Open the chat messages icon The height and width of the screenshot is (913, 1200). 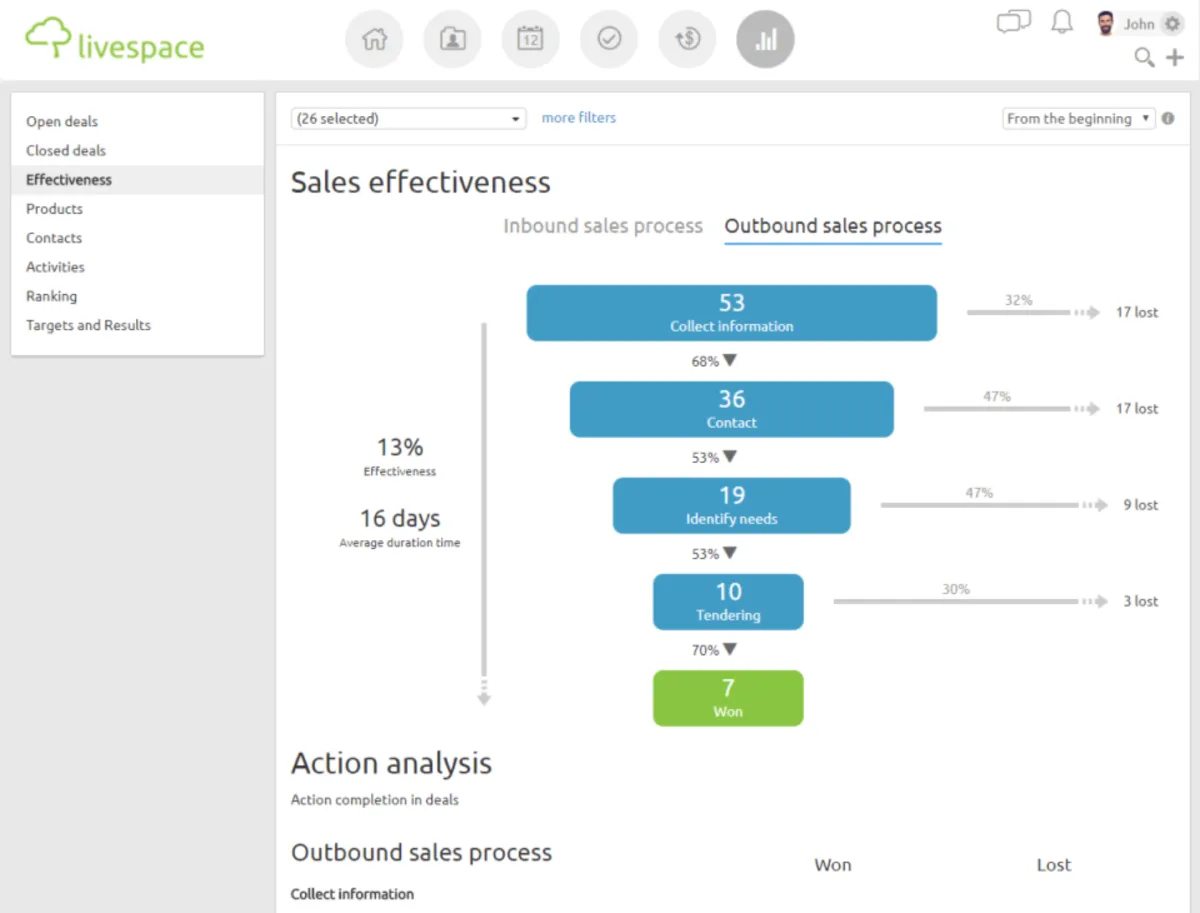pos(1013,22)
